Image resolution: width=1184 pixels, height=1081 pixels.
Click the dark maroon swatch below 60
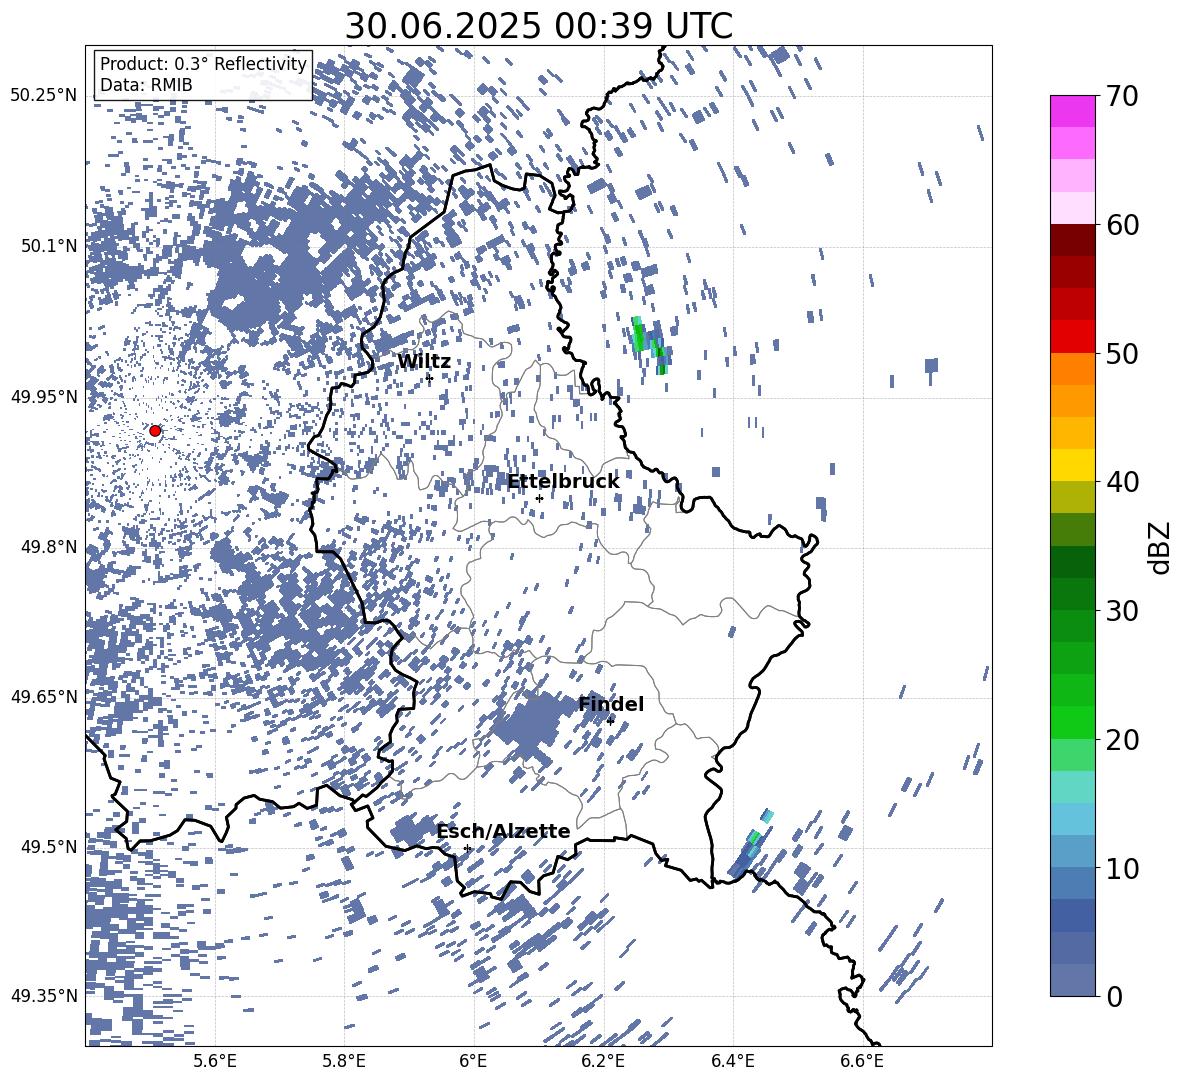point(1073,240)
